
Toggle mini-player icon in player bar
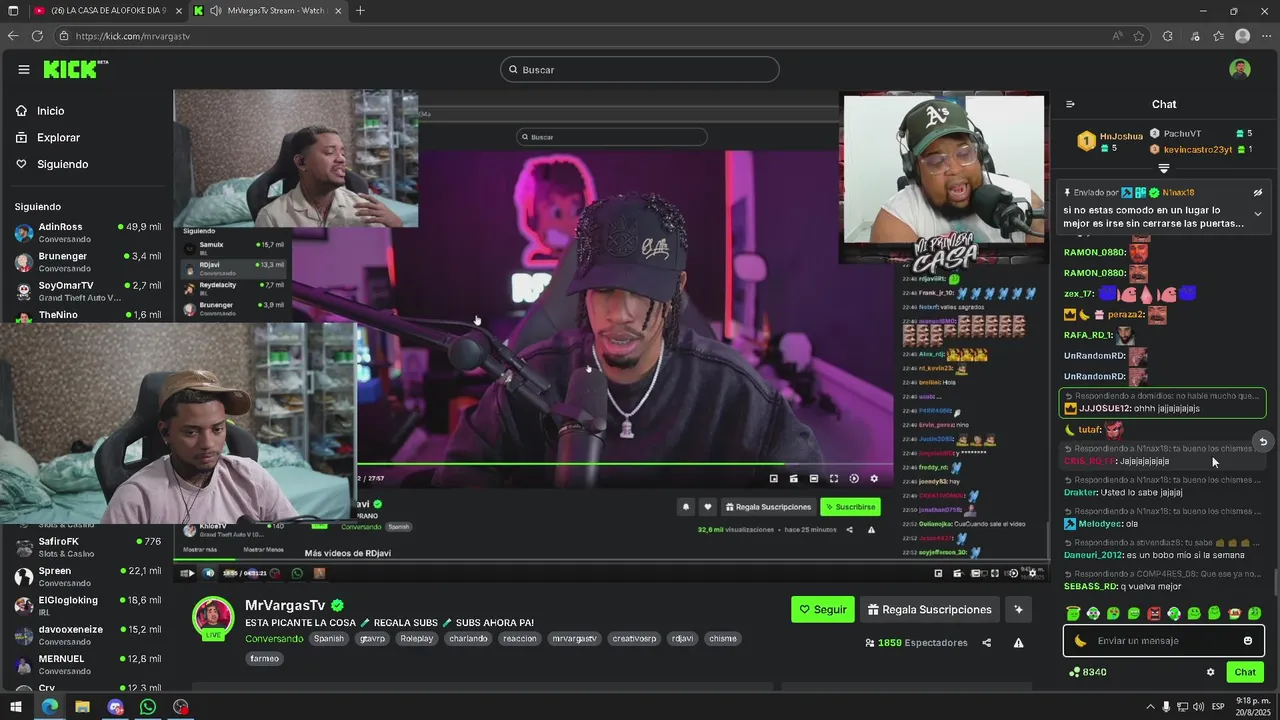[x=939, y=573]
